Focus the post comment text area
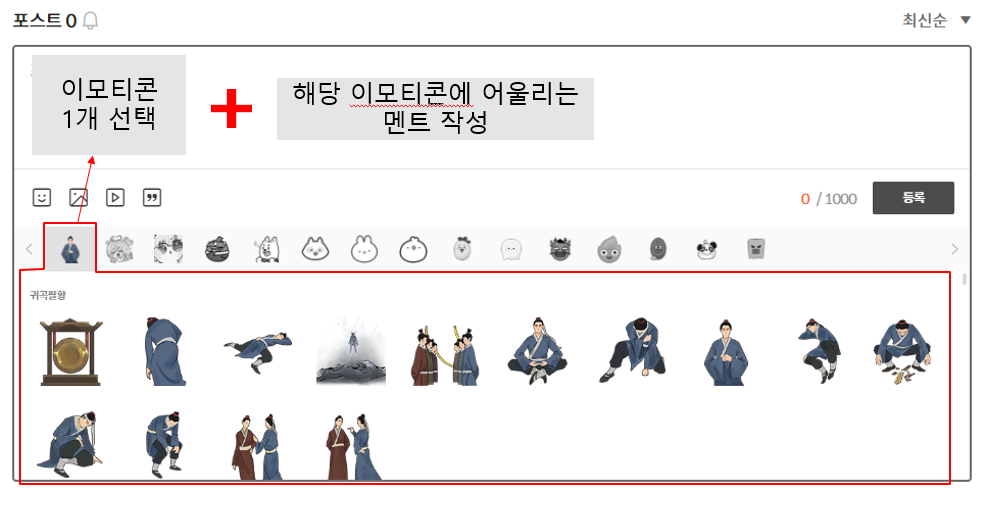 (x=492, y=107)
